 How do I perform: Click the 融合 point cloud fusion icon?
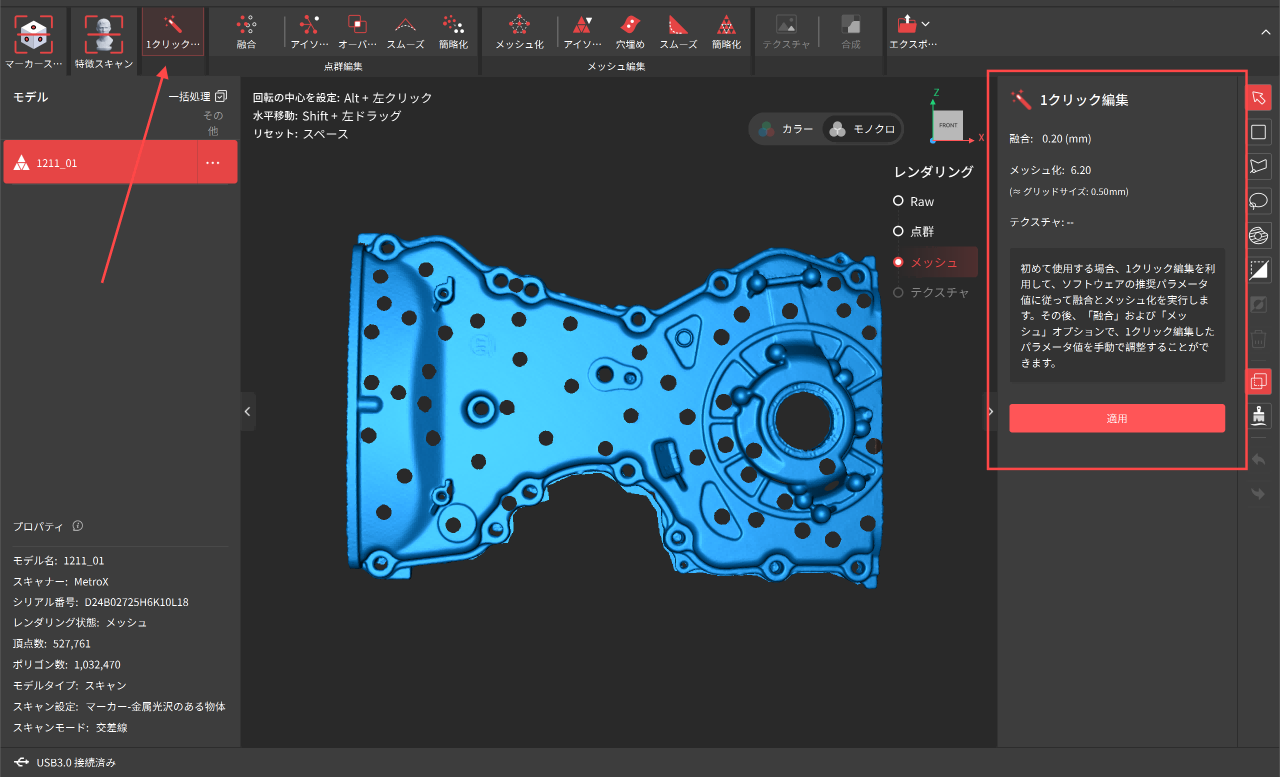(246, 31)
